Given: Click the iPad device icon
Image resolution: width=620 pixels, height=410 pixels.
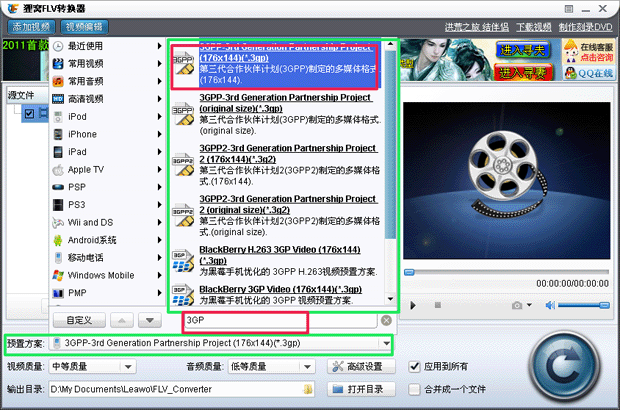Looking at the screenshot, I should coord(58,152).
